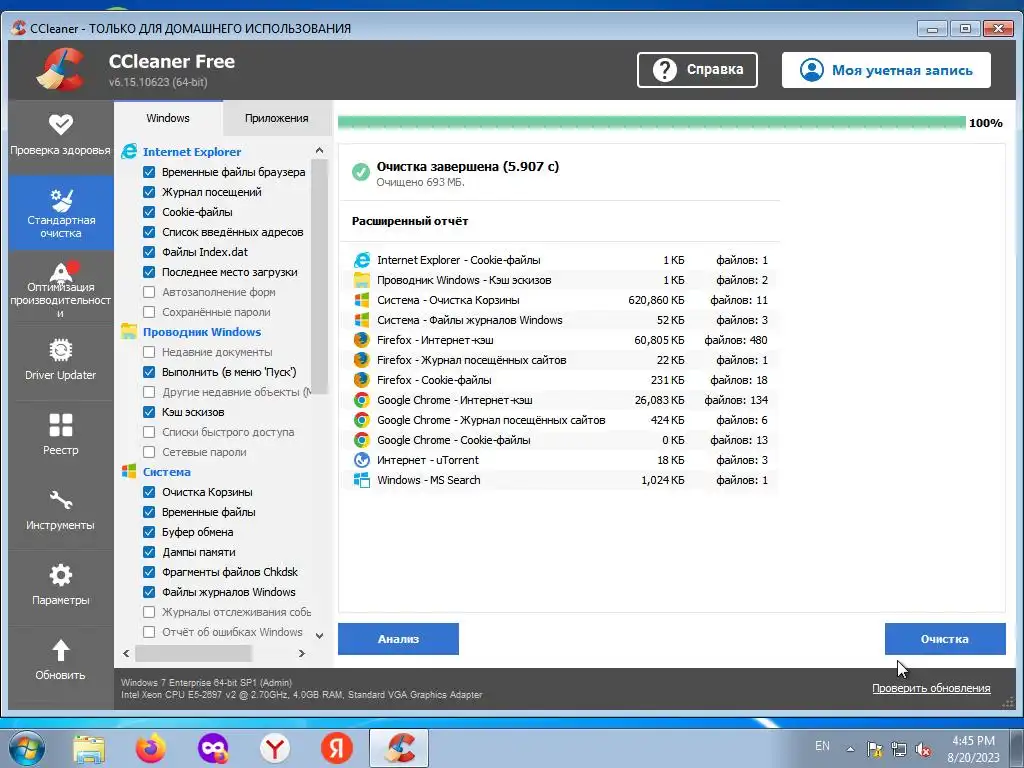Toggle Cookie-файлы under Internet Explorer
Image resolution: width=1024 pixels, height=768 pixels.
(x=149, y=212)
